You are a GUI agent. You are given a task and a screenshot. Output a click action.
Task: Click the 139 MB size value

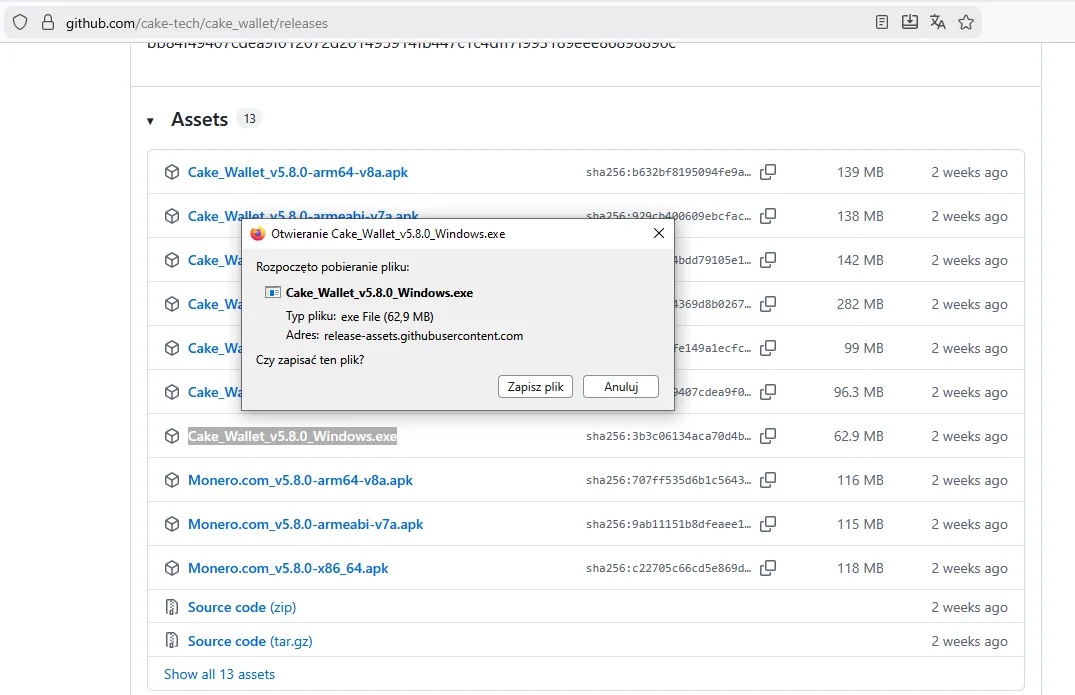tap(860, 172)
